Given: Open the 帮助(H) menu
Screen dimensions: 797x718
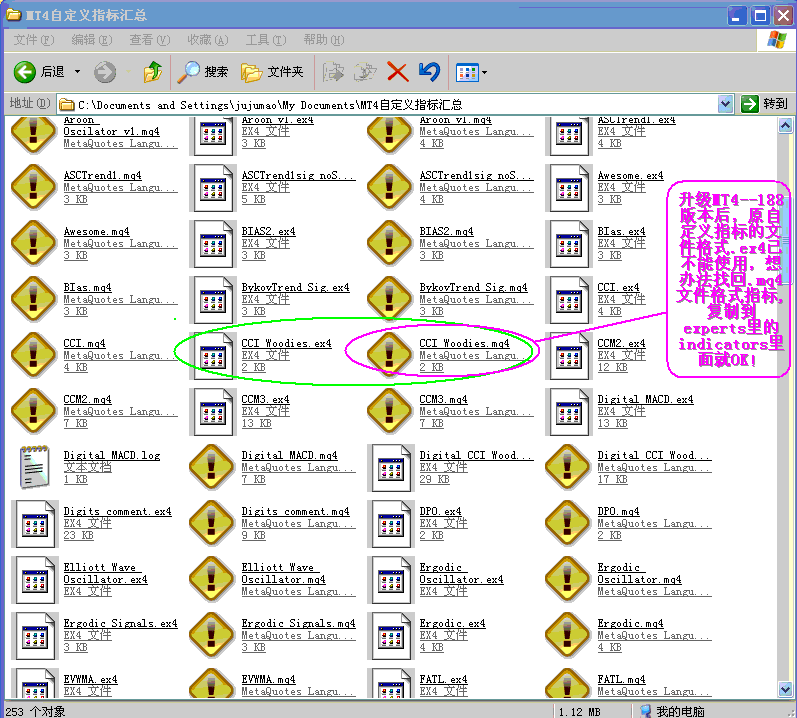Looking at the screenshot, I should [x=324, y=40].
